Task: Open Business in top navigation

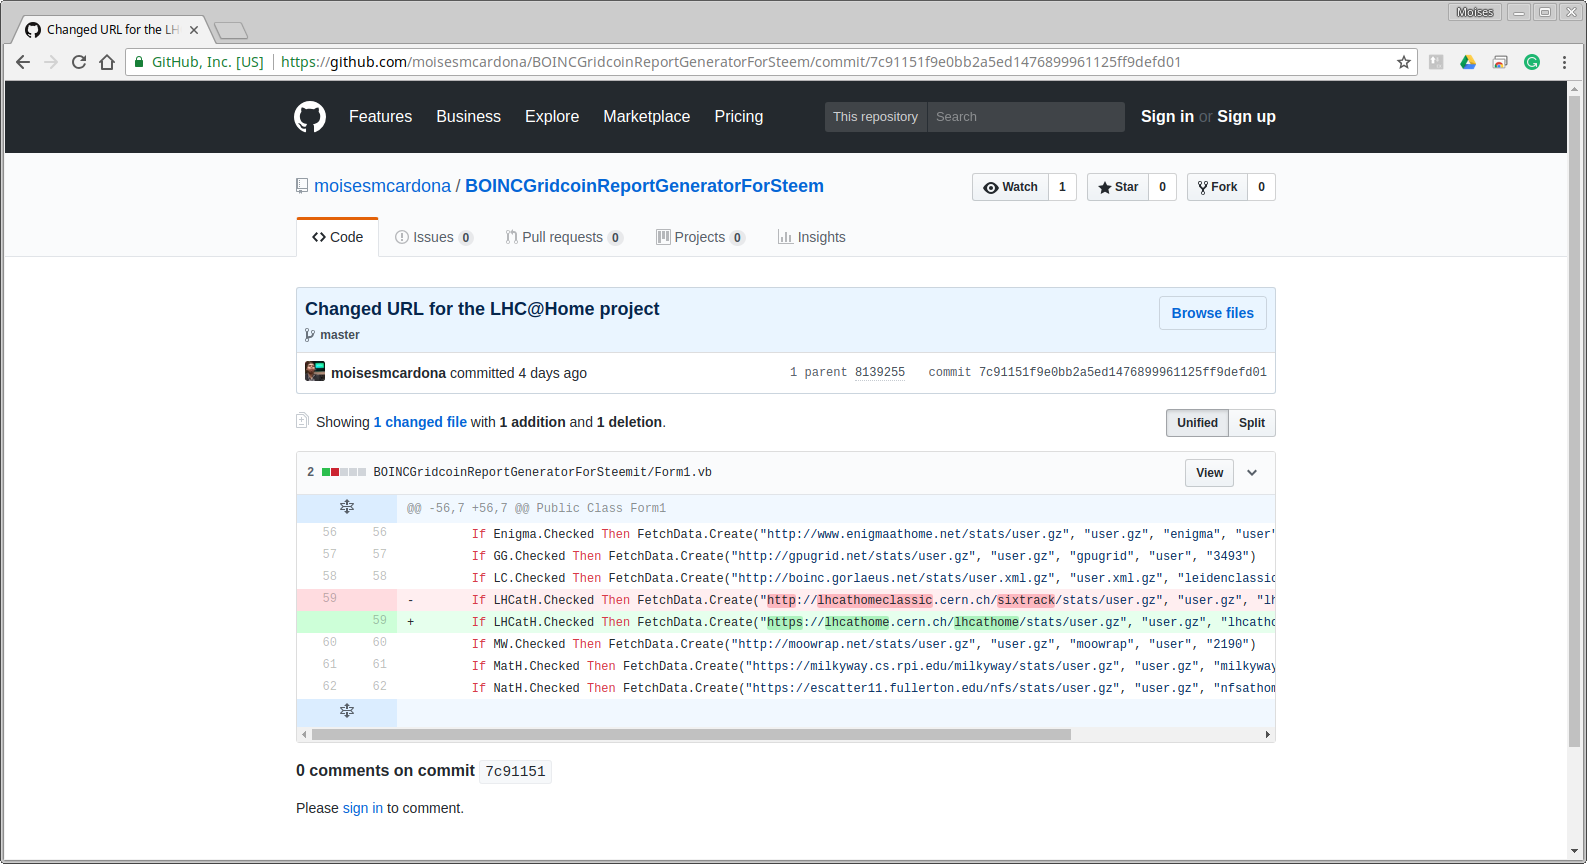Action: 468,117
